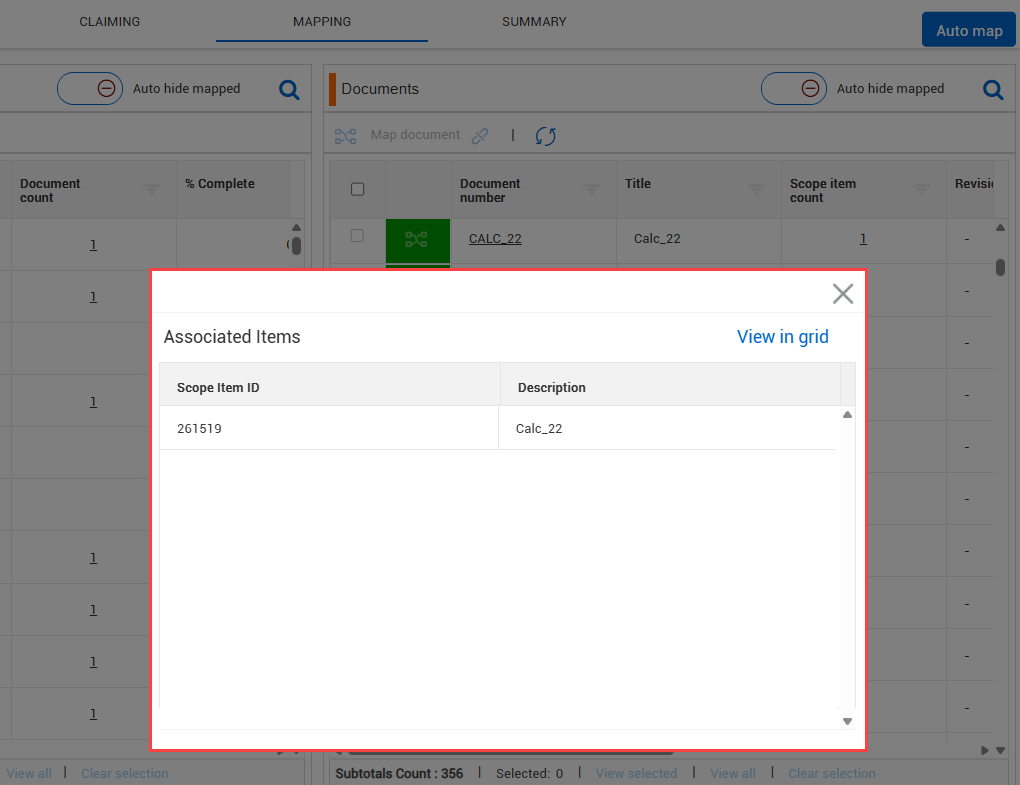The width and height of the screenshot is (1020, 785).
Task: Click the Map document toolbar icon
Action: [x=345, y=136]
